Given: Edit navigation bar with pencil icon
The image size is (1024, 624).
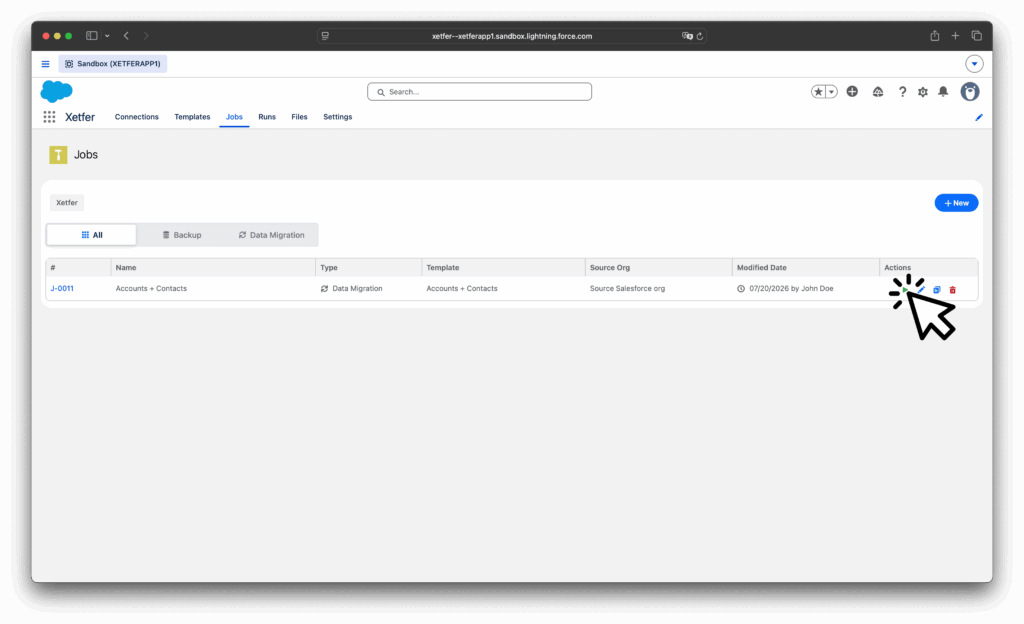Looking at the screenshot, I should tap(978, 117).
